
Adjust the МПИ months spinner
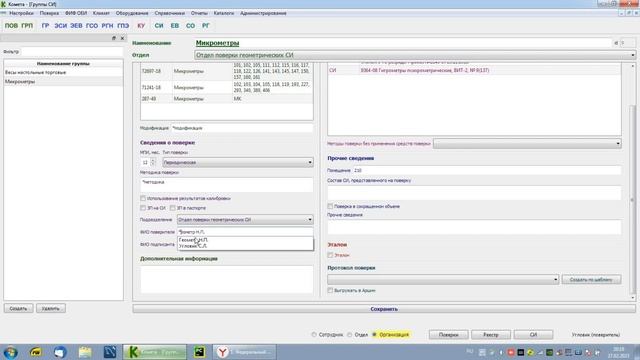pos(153,162)
